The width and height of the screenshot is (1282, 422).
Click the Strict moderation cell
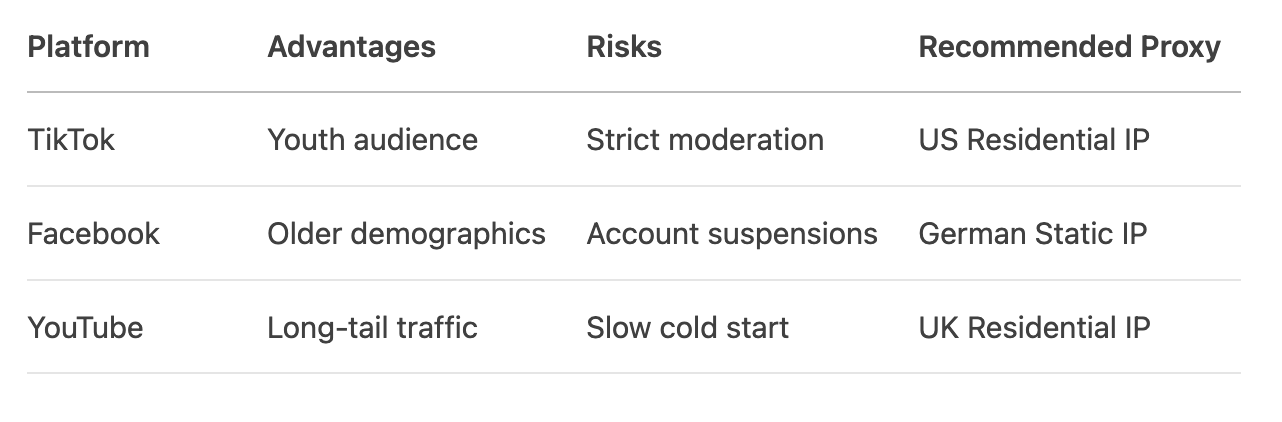[705, 140]
